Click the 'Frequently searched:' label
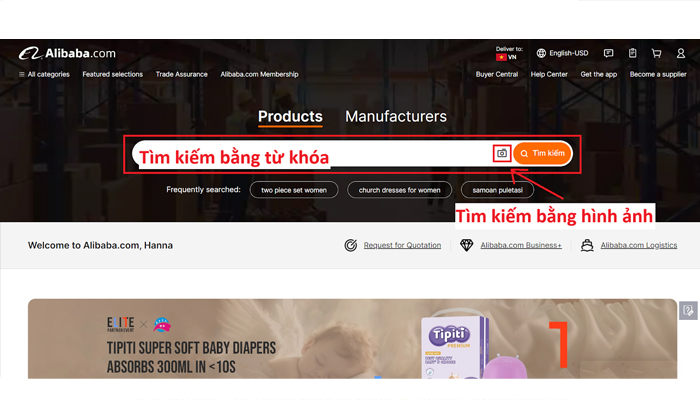The height and width of the screenshot is (400, 700). coord(203,190)
